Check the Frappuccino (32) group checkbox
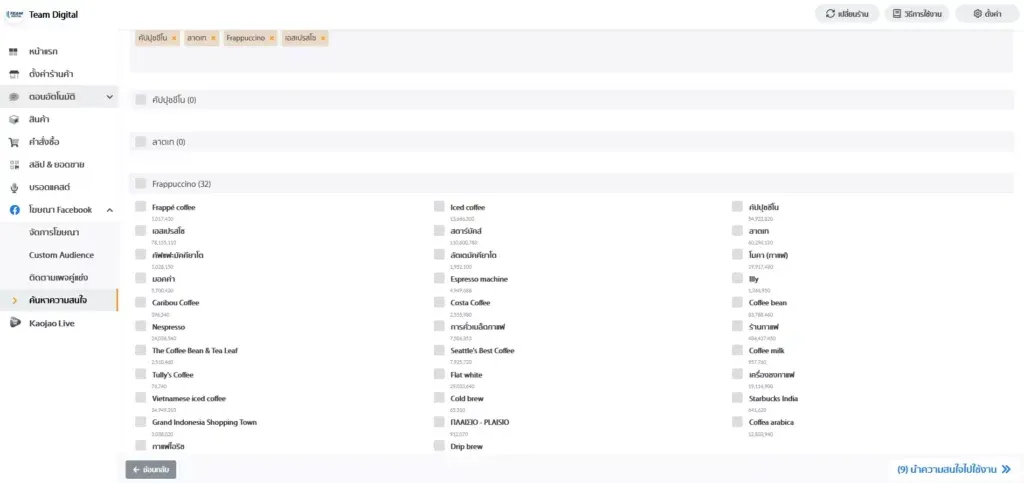 [x=140, y=184]
